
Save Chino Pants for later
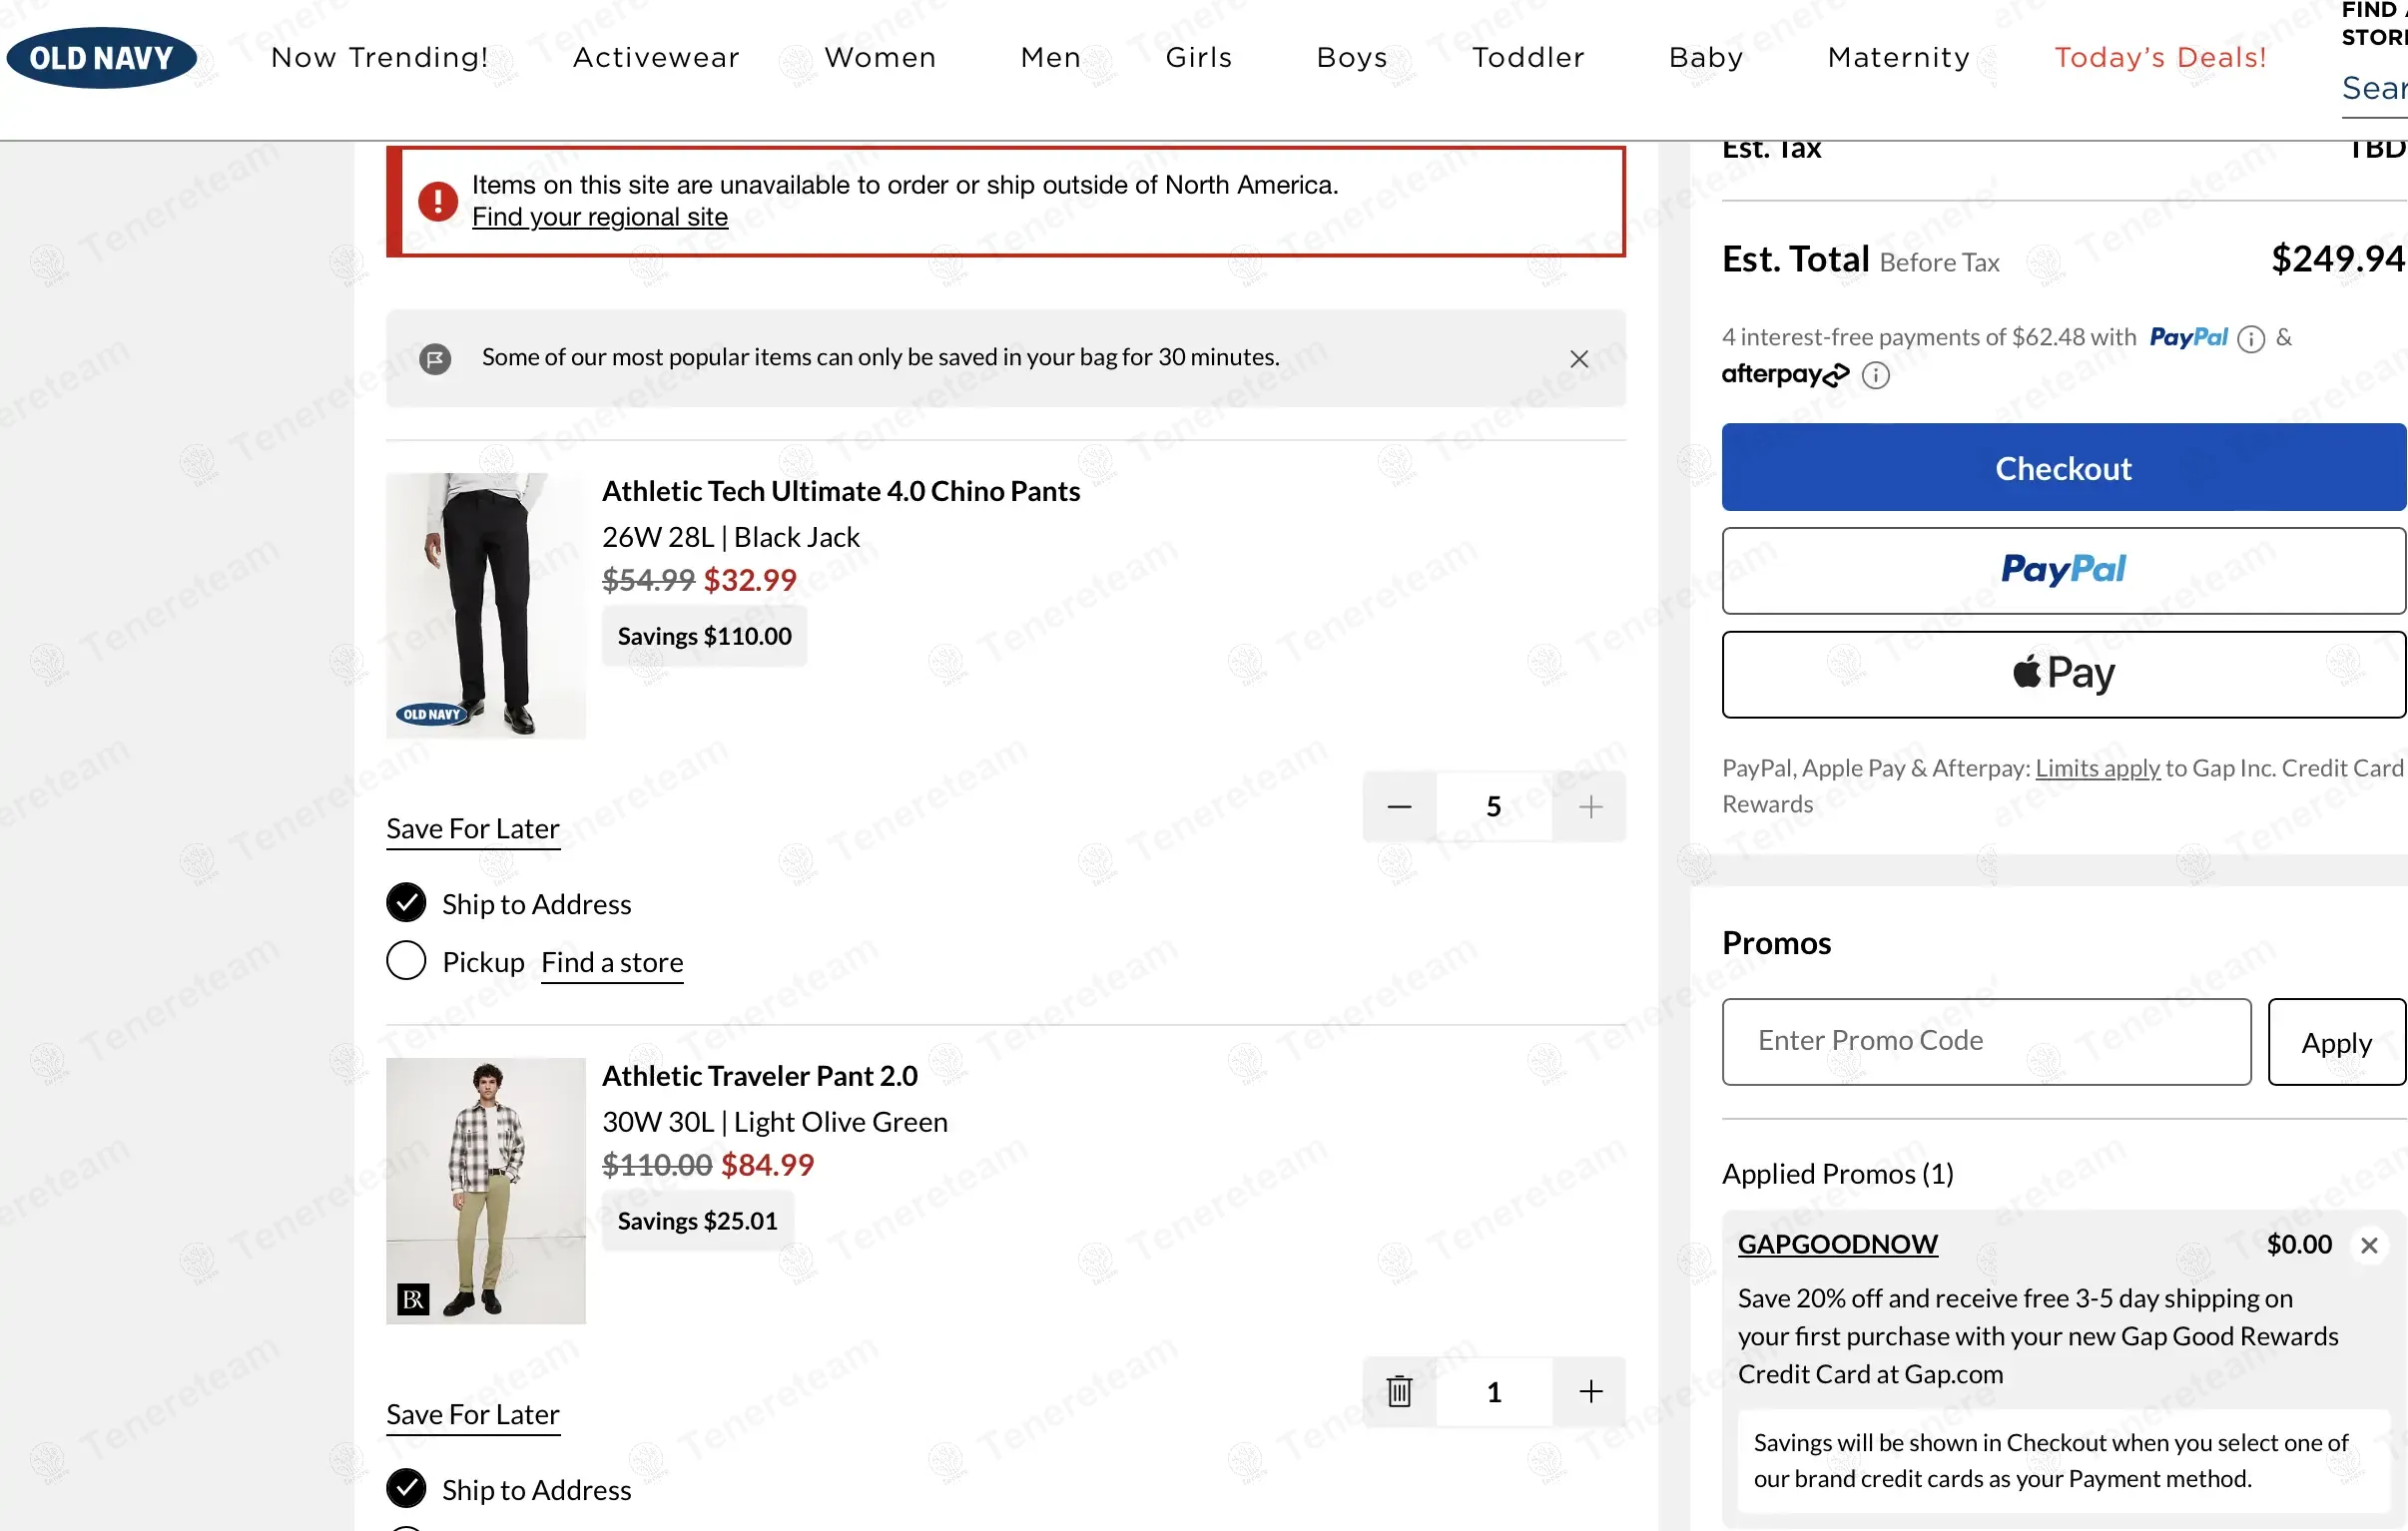[473, 829]
